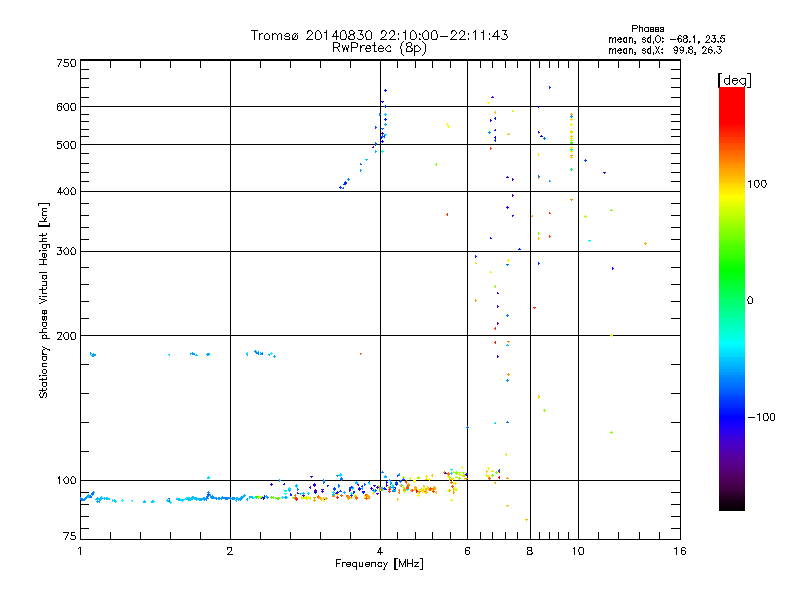Screen dimensions: 800x600
Task: Pick the red top of the colorbar
Action: coord(731,94)
